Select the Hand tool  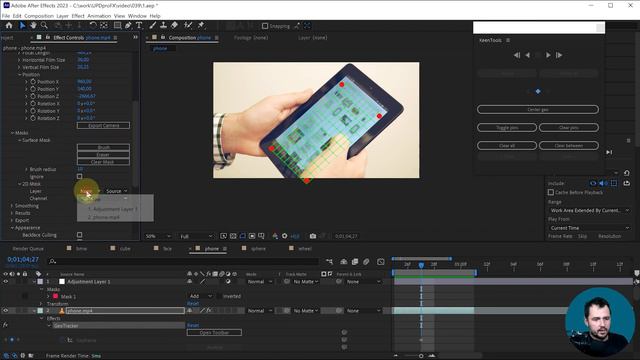point(33,25)
